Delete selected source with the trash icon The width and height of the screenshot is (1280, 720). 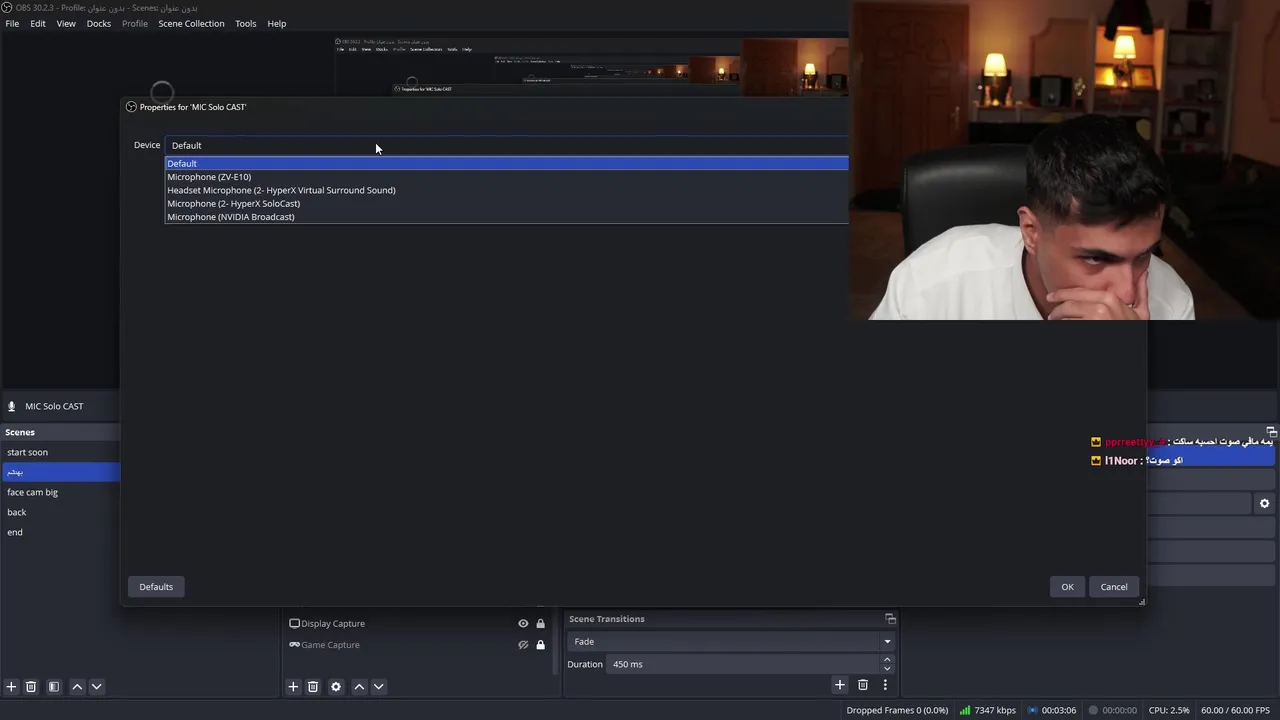pyautogui.click(x=313, y=687)
